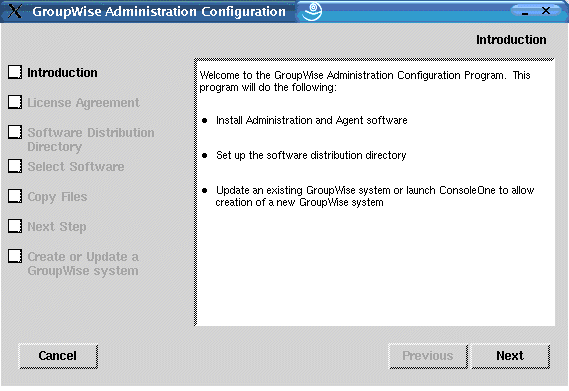Image resolution: width=569 pixels, height=391 pixels.
Task: Click 'Set up the software distribution directory'
Action: pos(311,155)
